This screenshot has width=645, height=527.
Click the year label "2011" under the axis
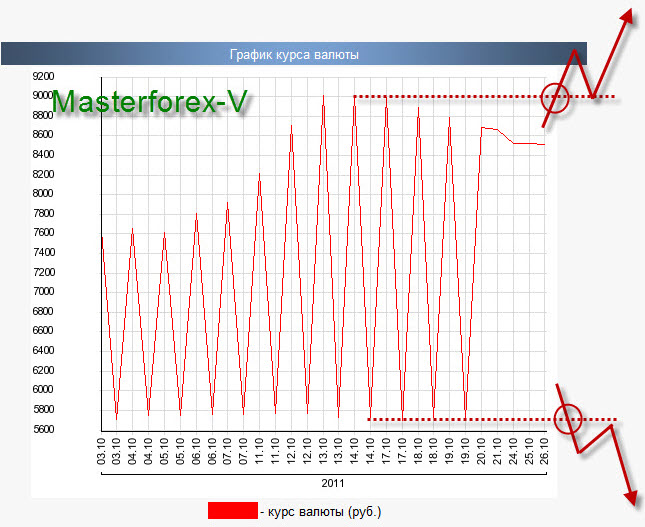(x=333, y=483)
